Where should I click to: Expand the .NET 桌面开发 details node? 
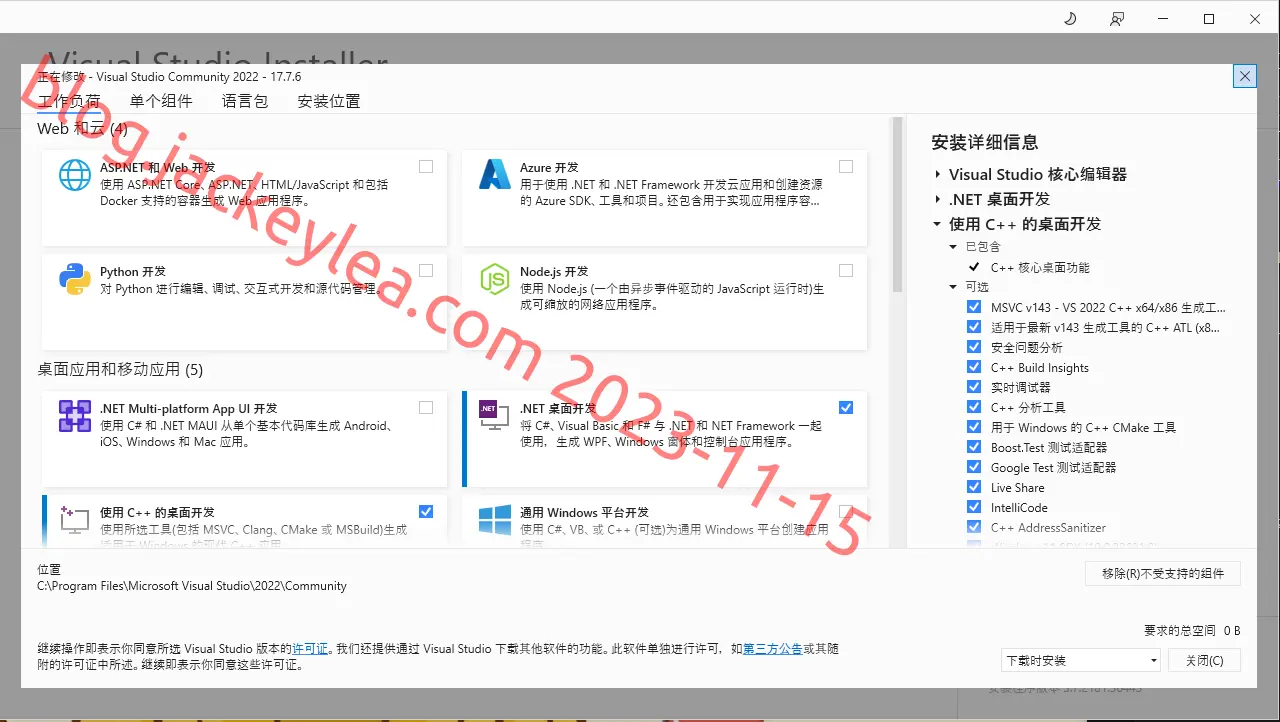click(938, 199)
